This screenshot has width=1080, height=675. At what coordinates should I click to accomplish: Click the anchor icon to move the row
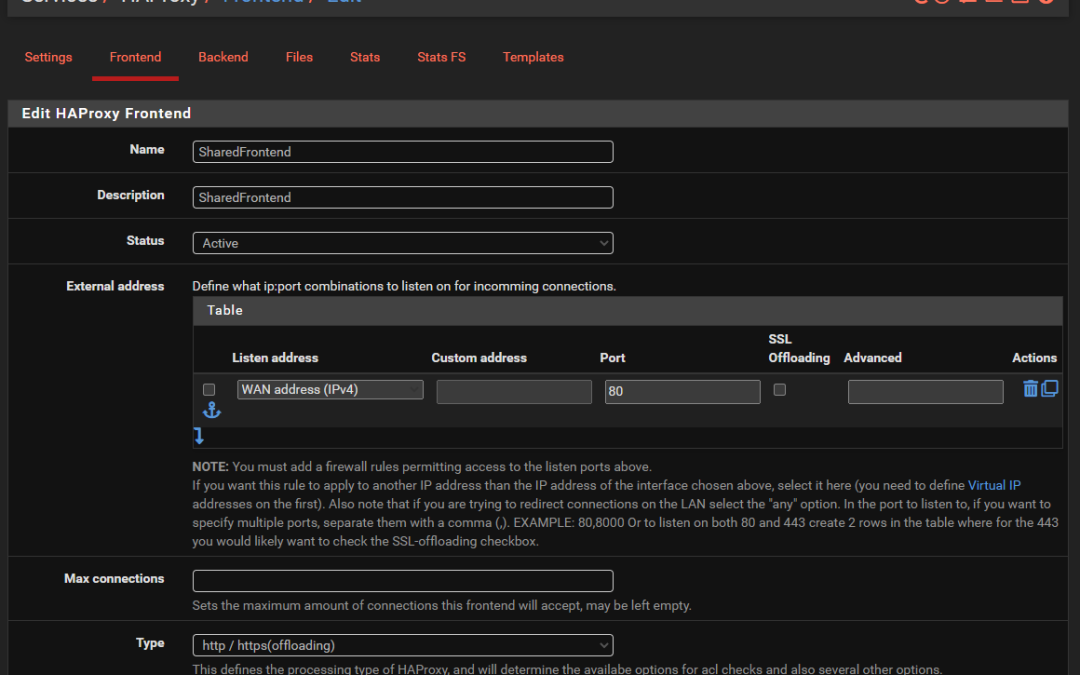coord(211,411)
